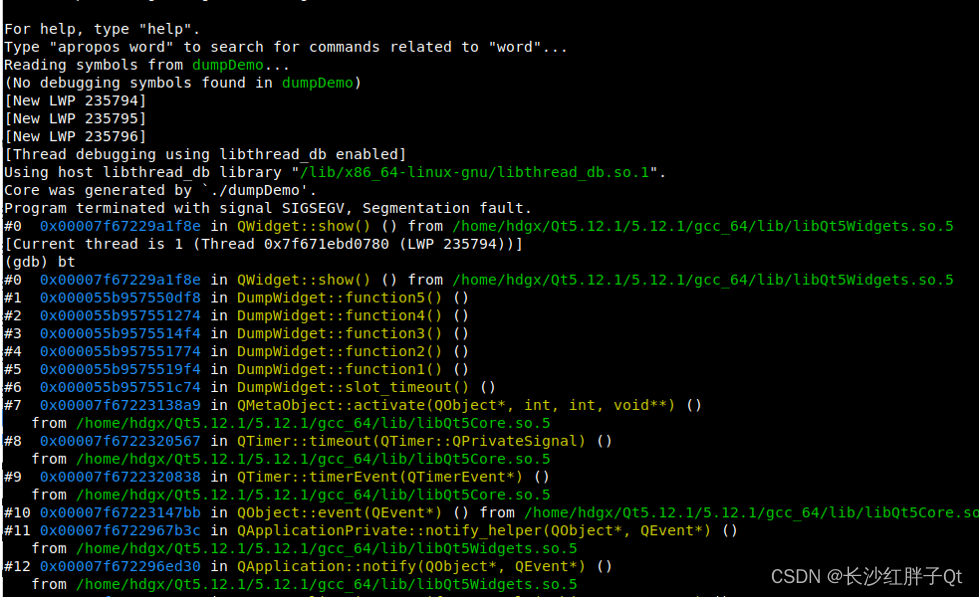Click the text 'For help, type "help".'
The height and width of the screenshot is (597, 979).
click(102, 29)
